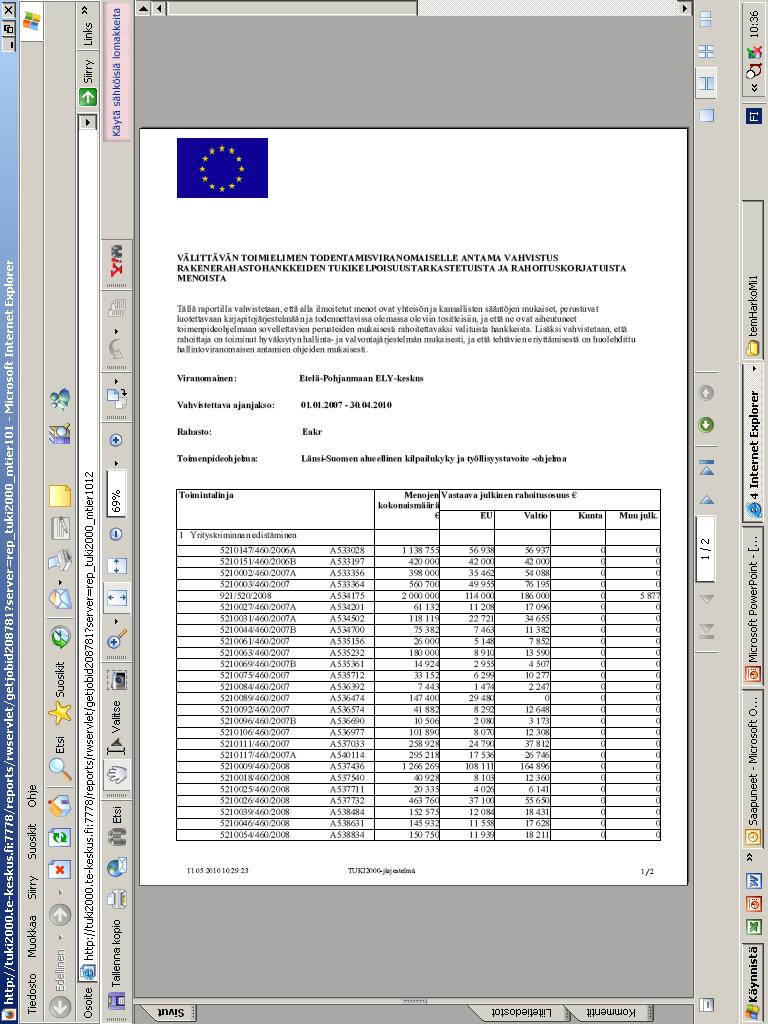Screen dimensions: 768x1024
Task: Select the Snapshot camera tool
Action: tap(116, 679)
